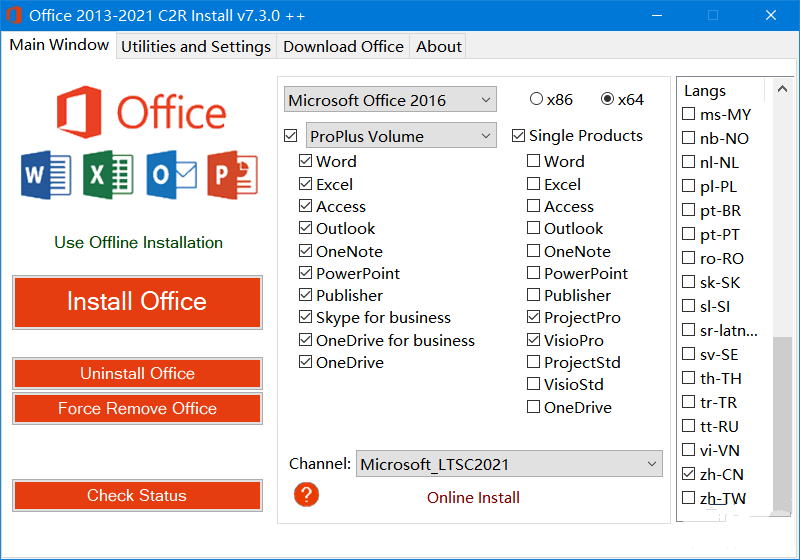Enable the vi-VN language checkbox
800x560 pixels.
(x=688, y=449)
